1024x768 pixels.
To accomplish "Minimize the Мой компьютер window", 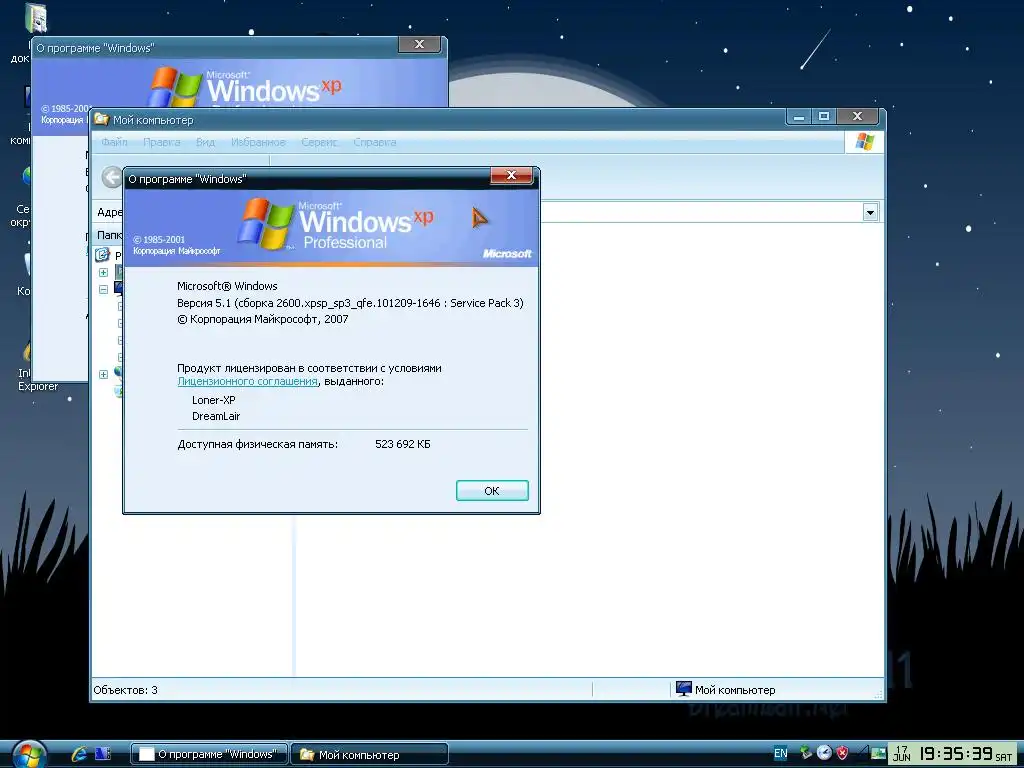I will point(799,117).
